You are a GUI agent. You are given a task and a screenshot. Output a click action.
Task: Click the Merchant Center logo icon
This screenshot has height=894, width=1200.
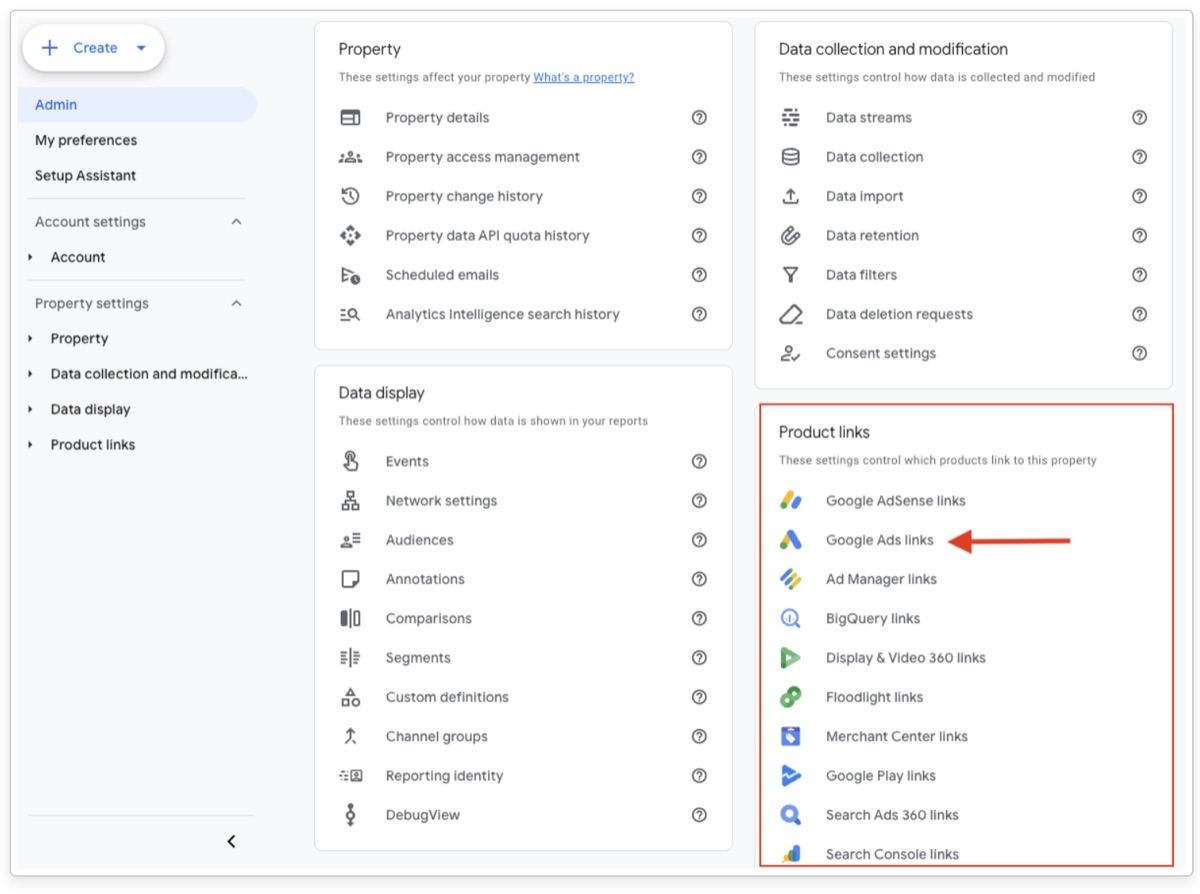point(791,737)
